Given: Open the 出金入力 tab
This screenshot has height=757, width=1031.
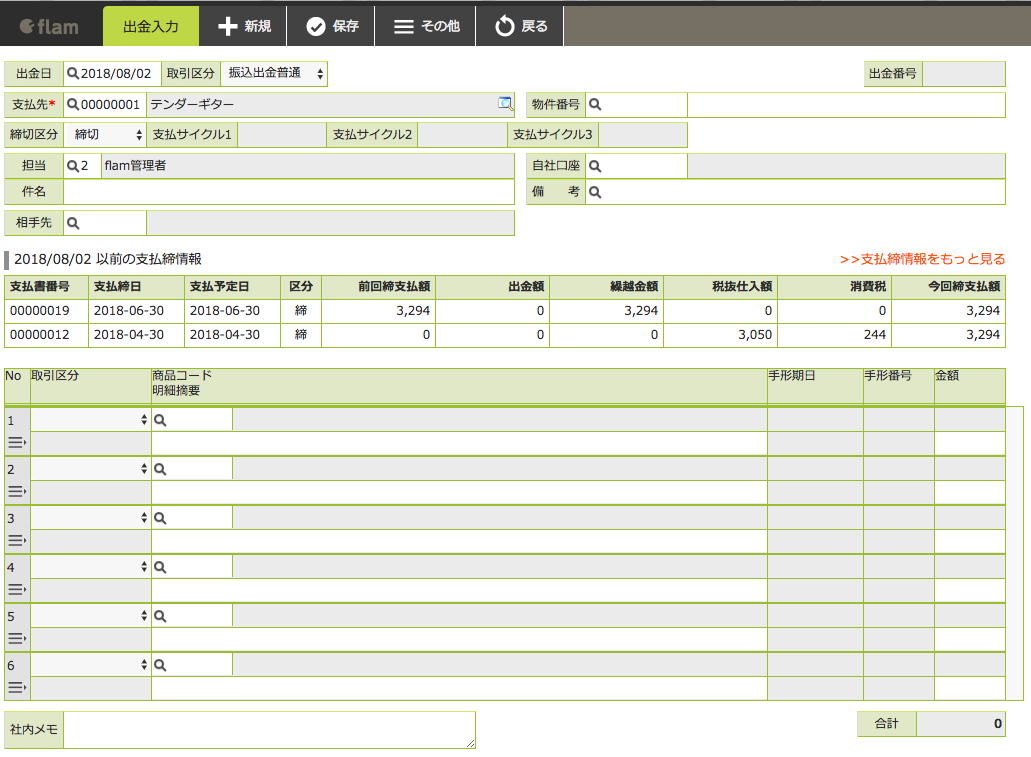Looking at the screenshot, I should tap(151, 26).
